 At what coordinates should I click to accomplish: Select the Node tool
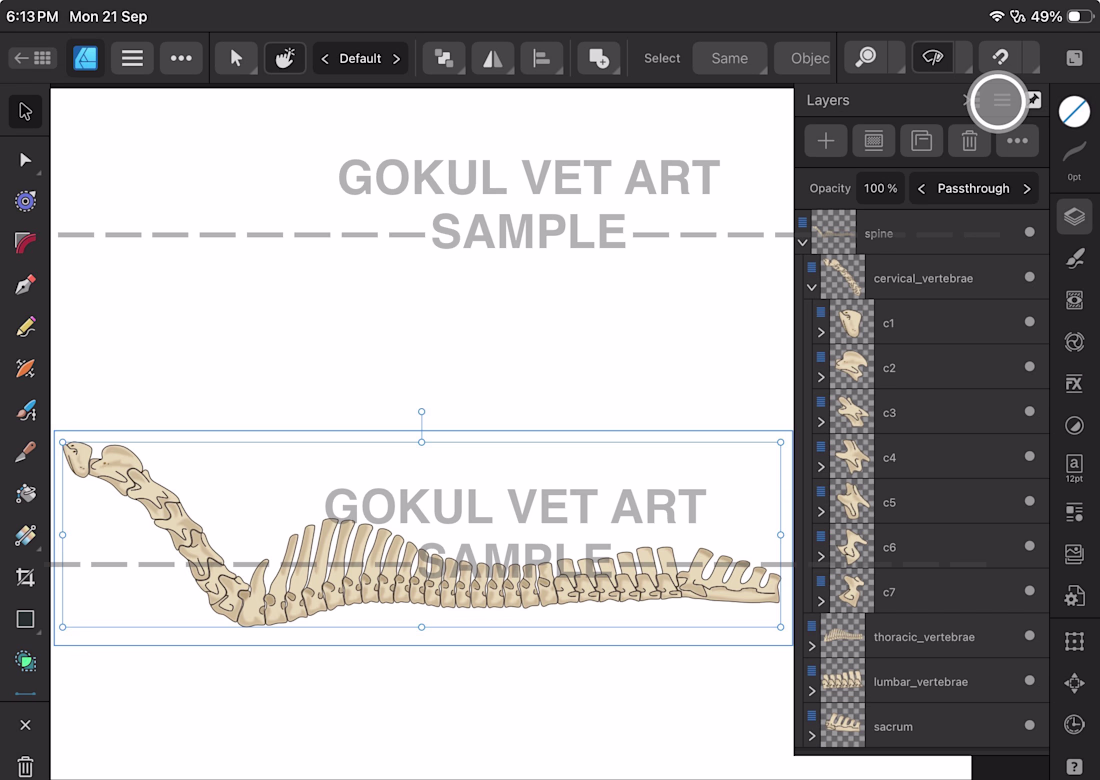pyautogui.click(x=25, y=160)
